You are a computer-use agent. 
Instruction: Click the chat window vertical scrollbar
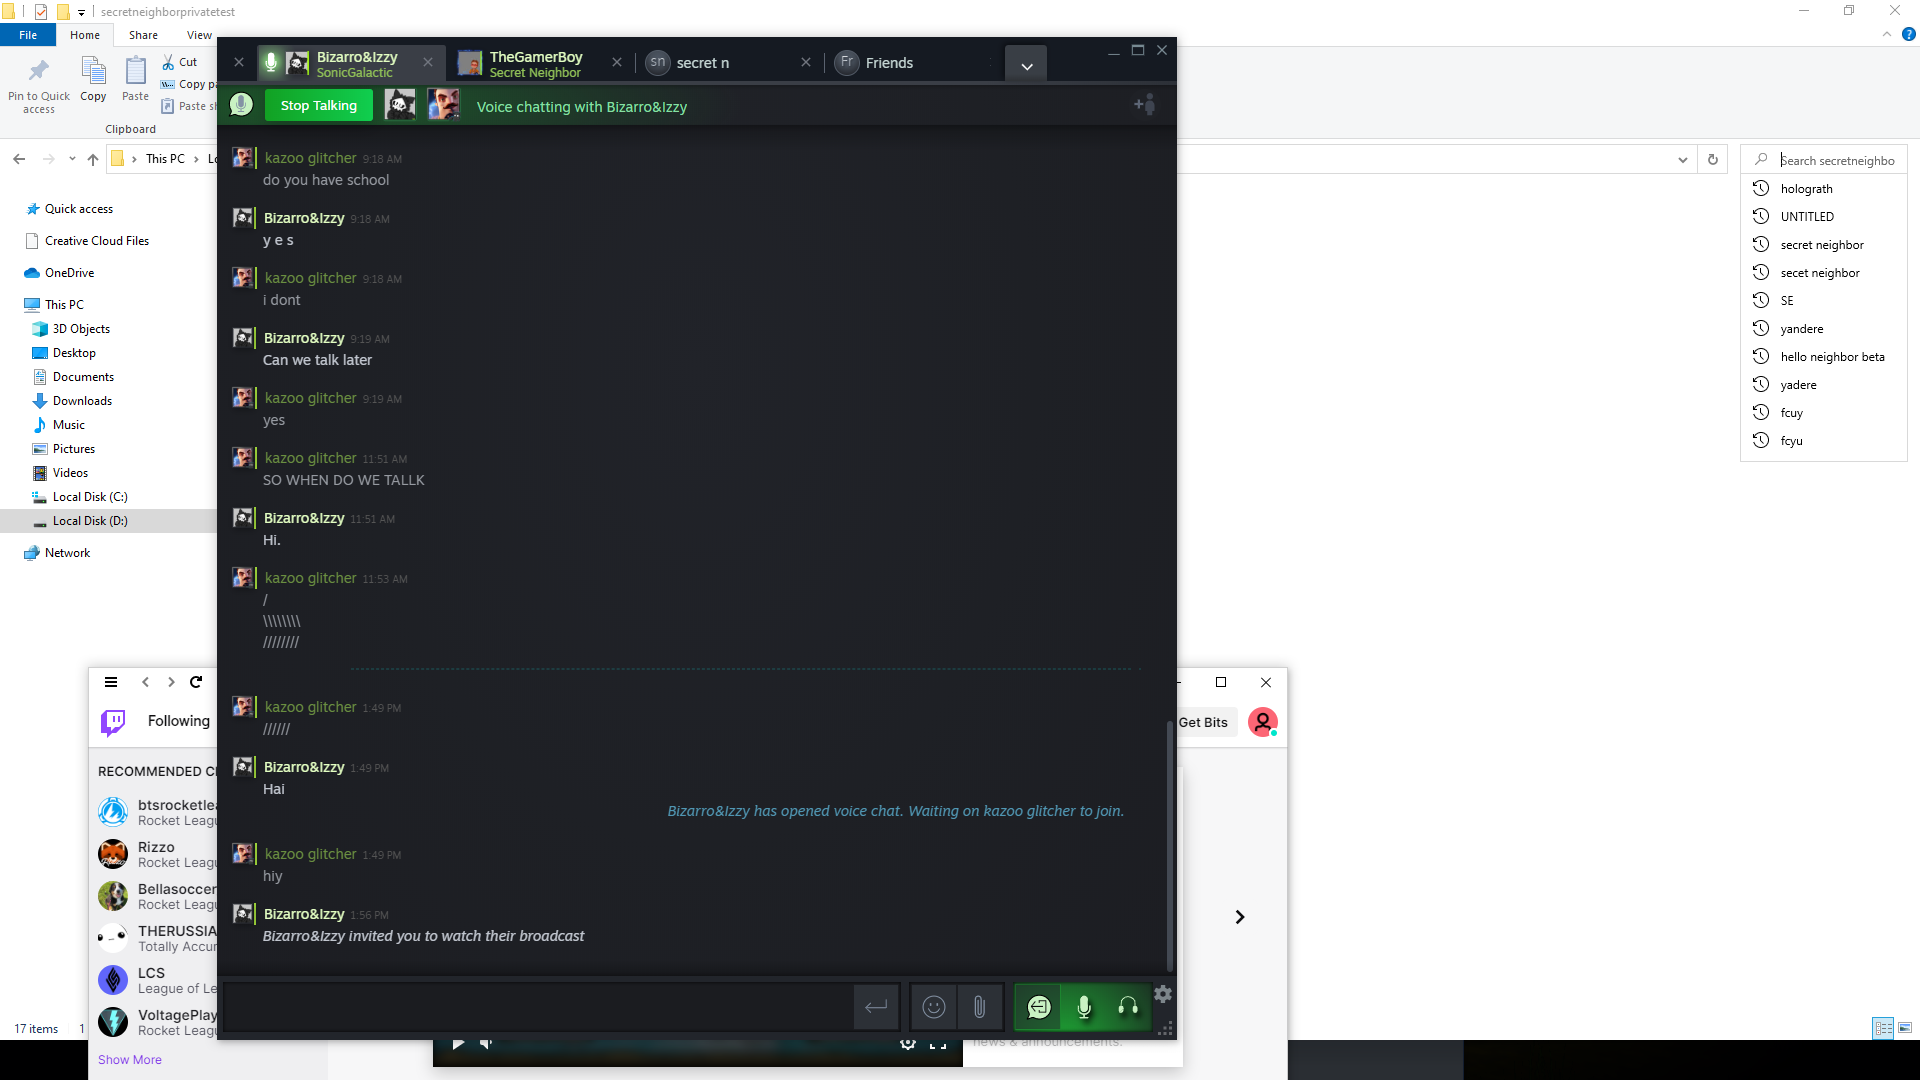[1169, 845]
